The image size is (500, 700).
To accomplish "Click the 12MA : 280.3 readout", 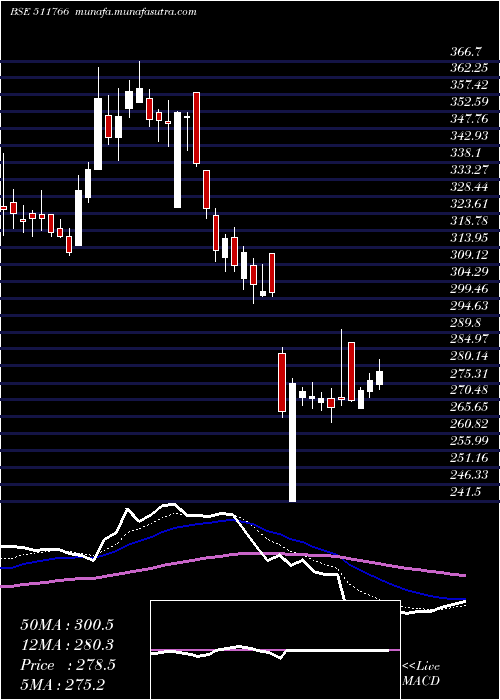I will point(67,645).
